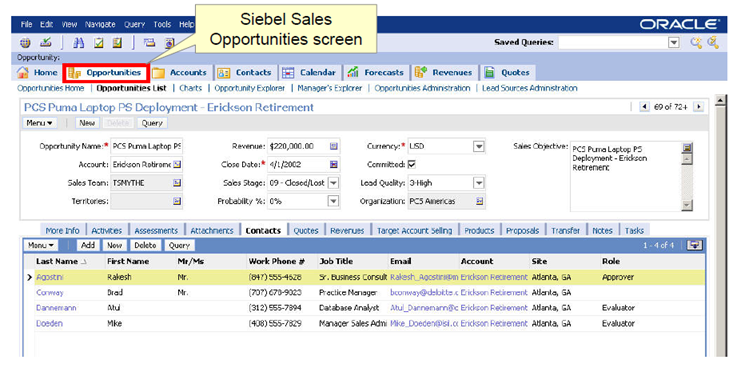The height and width of the screenshot is (377, 748).
Task: Open the Navigate menu
Action: [x=100, y=24]
